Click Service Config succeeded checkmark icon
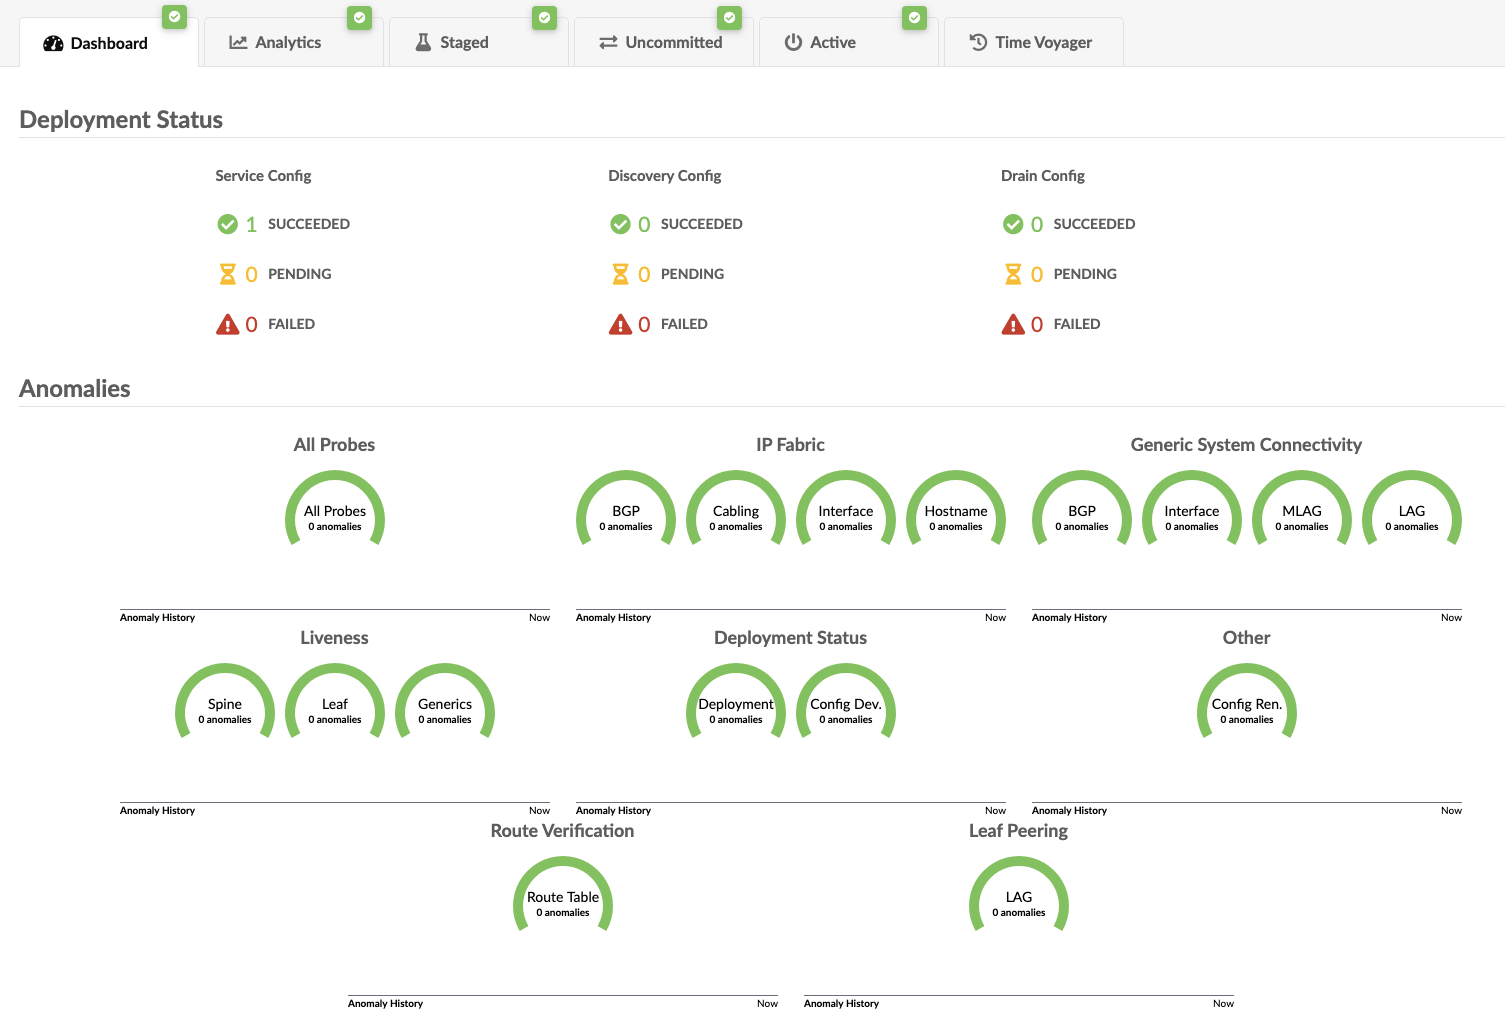The width and height of the screenshot is (1505, 1036). tap(228, 224)
